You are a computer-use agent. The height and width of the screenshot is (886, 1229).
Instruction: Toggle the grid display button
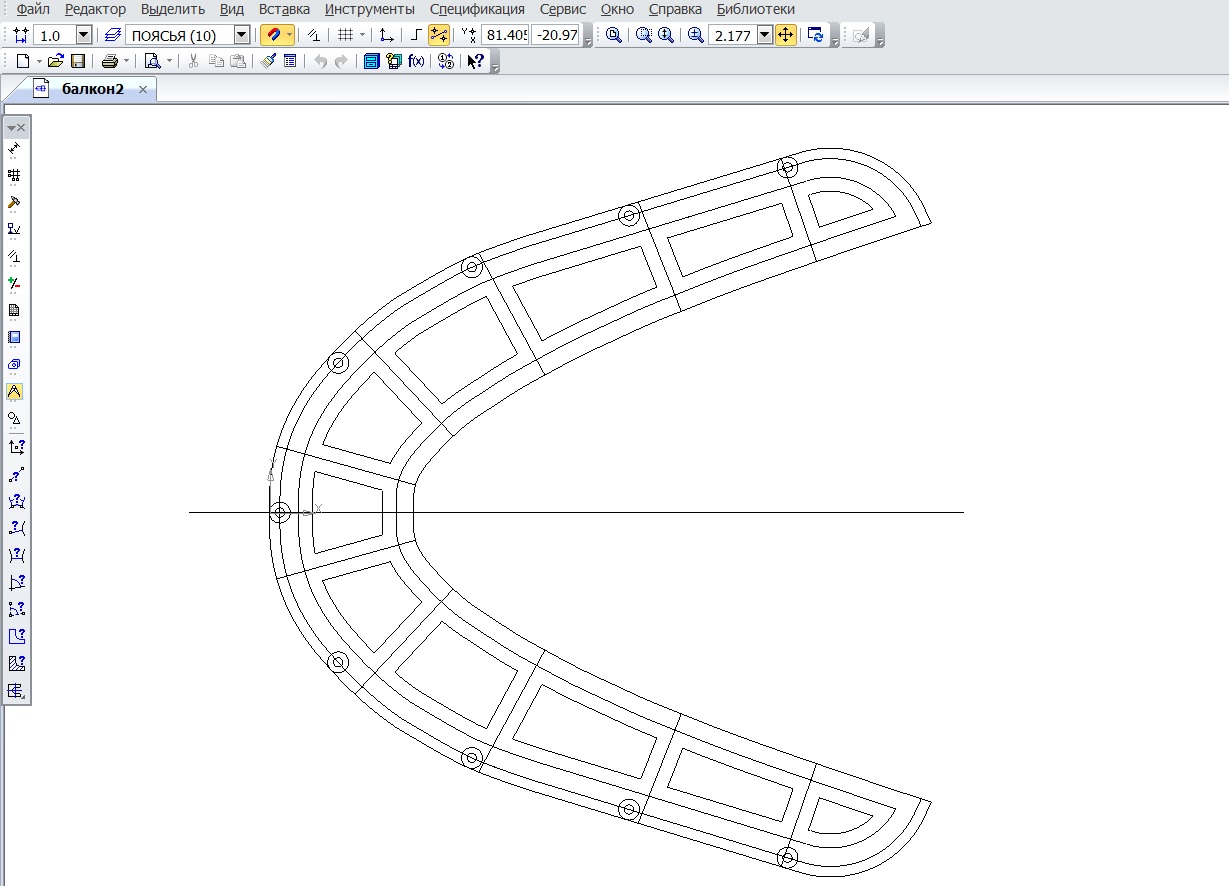coord(345,35)
